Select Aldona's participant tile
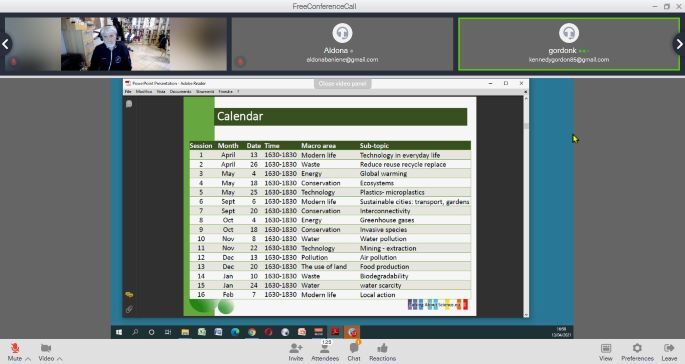Image resolution: width=685 pixels, height=364 pixels. 342,44
